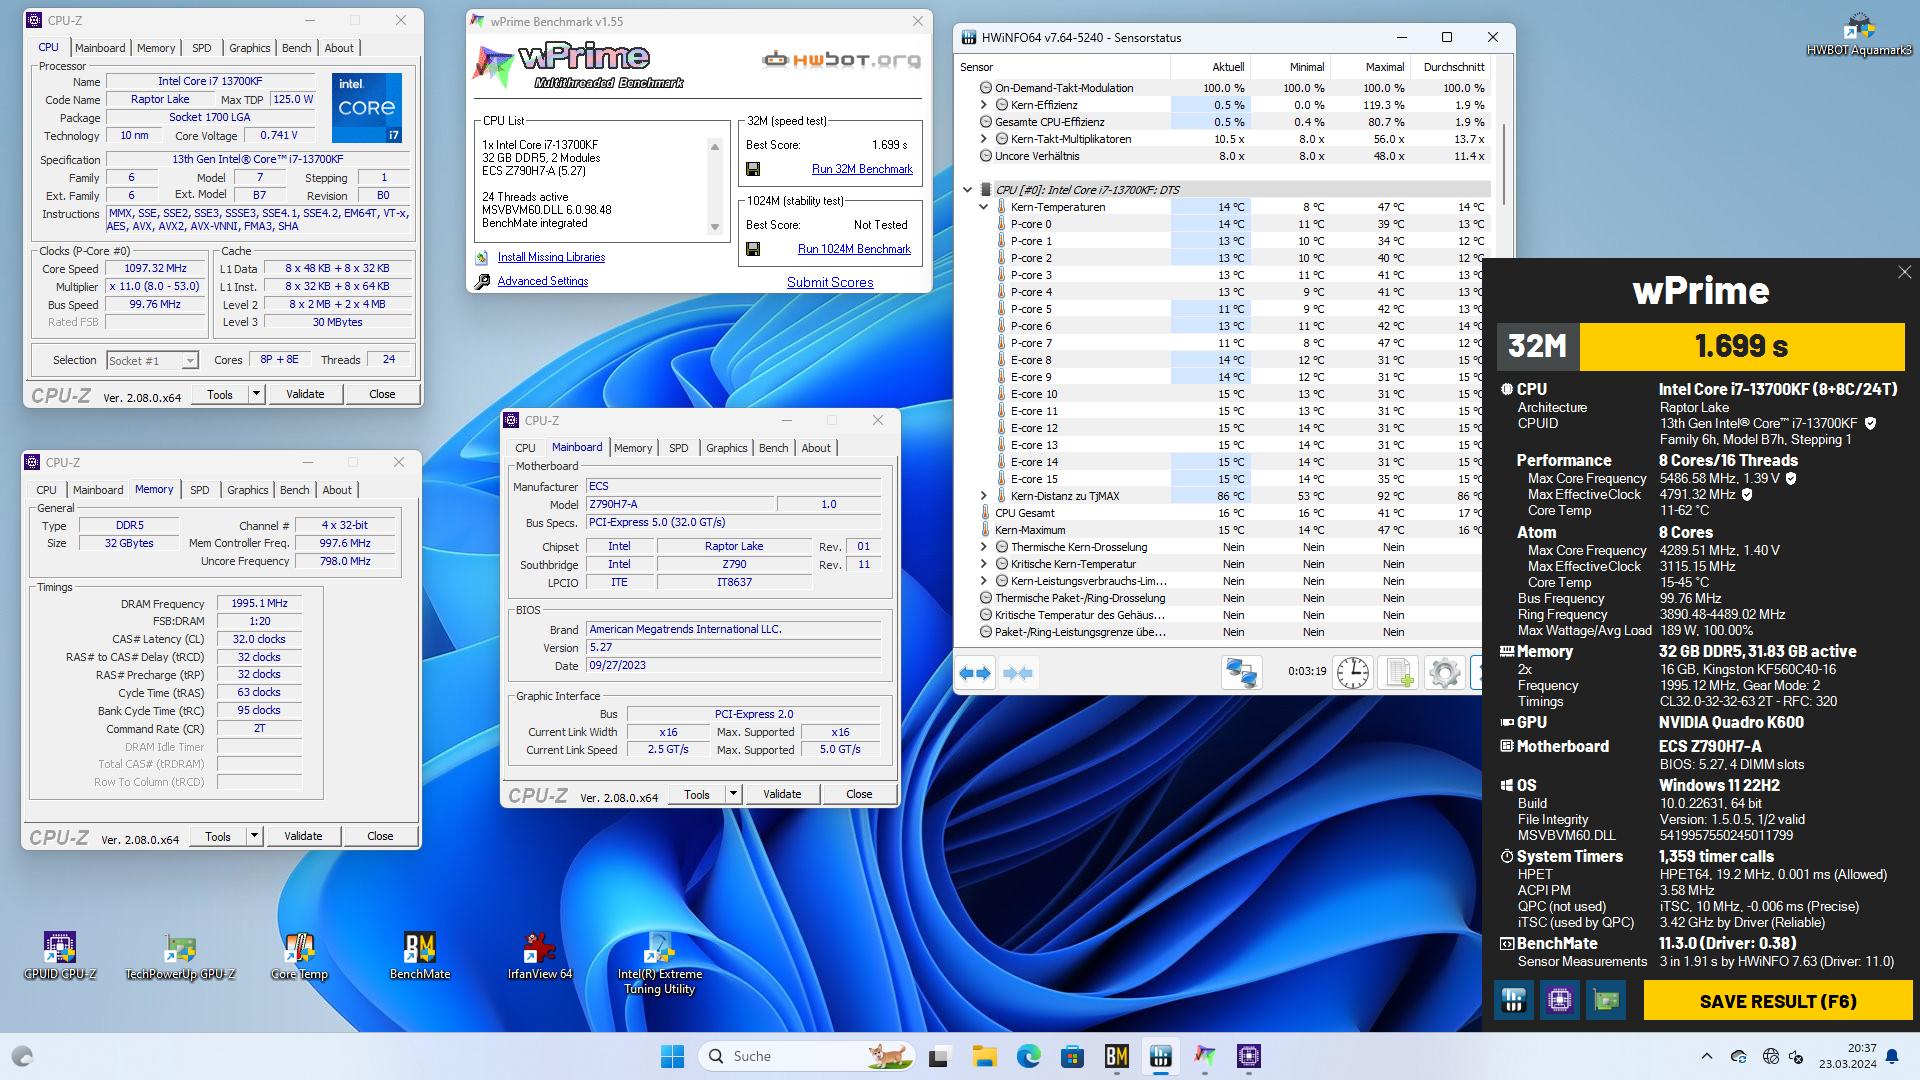The image size is (1920, 1080).
Task: Click BenchMate BM taskbar icon
Action: coord(1116,1056)
